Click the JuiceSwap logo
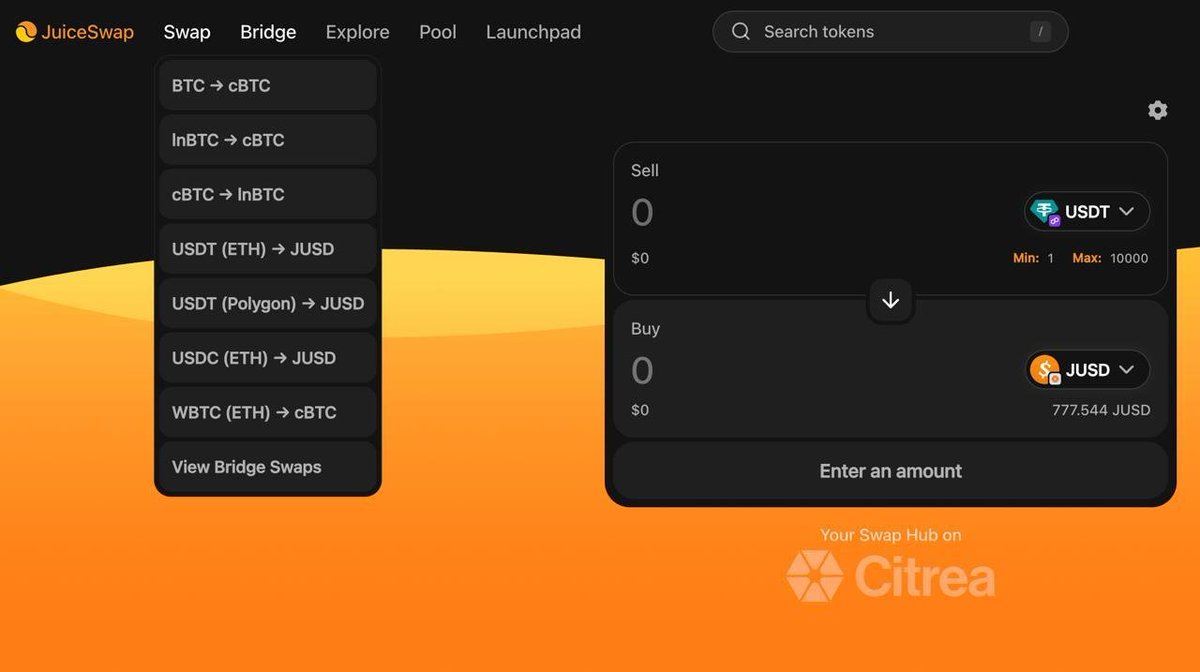The image size is (1200, 672). (75, 32)
